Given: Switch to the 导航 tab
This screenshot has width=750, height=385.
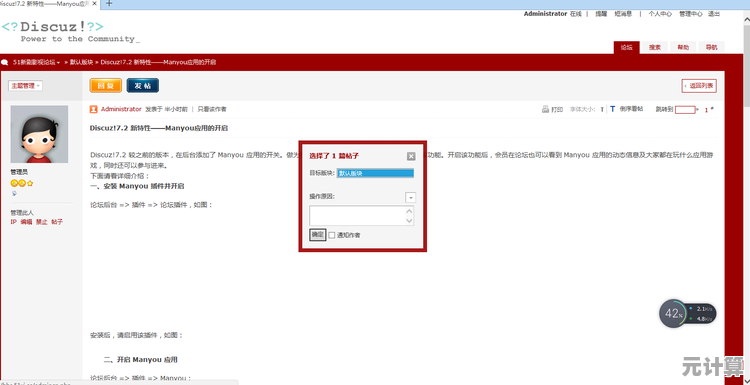Looking at the screenshot, I should point(711,47).
